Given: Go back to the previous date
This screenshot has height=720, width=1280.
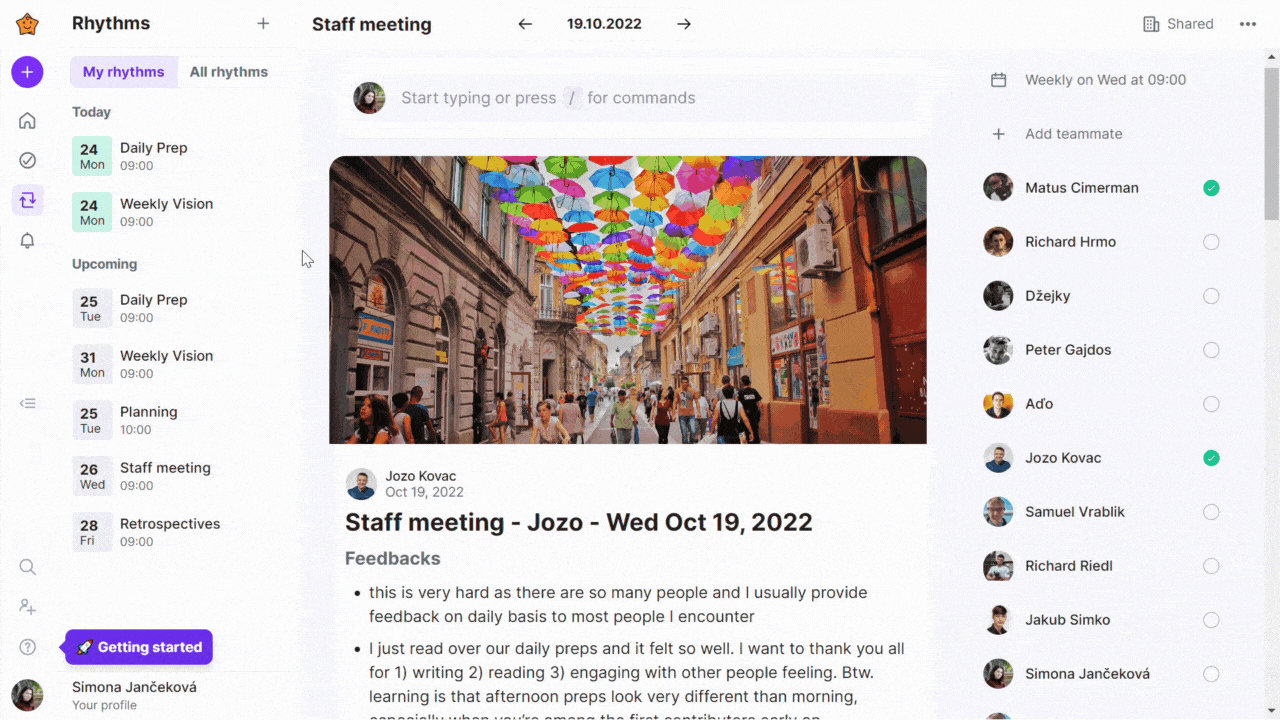Looking at the screenshot, I should (x=524, y=23).
